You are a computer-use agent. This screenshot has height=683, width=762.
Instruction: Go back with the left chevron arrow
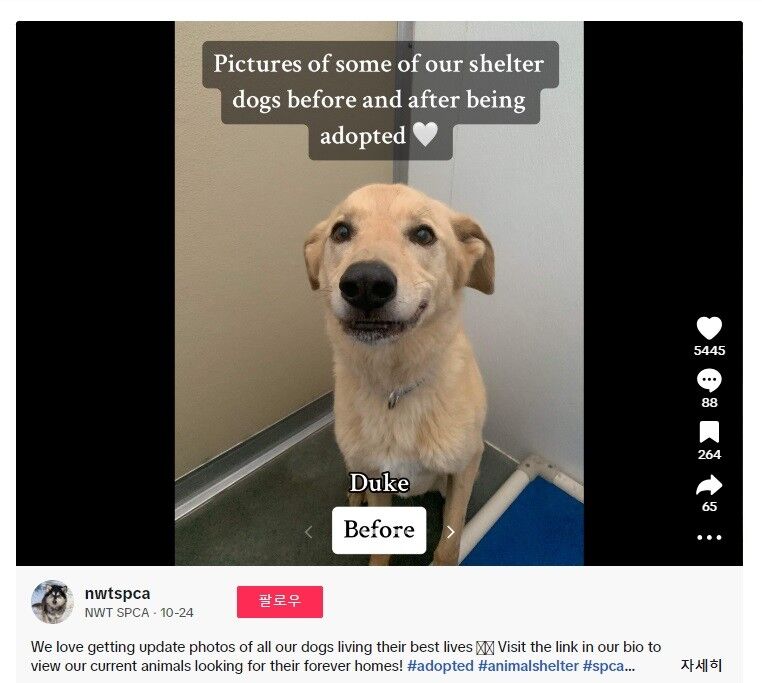pos(308,532)
